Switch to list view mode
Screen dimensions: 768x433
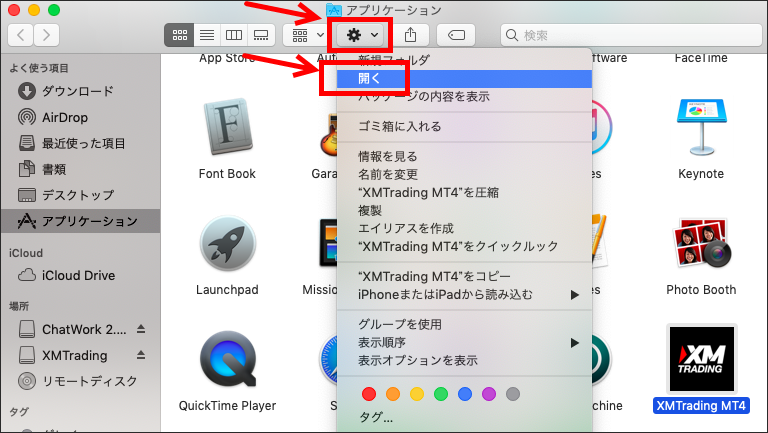(207, 35)
